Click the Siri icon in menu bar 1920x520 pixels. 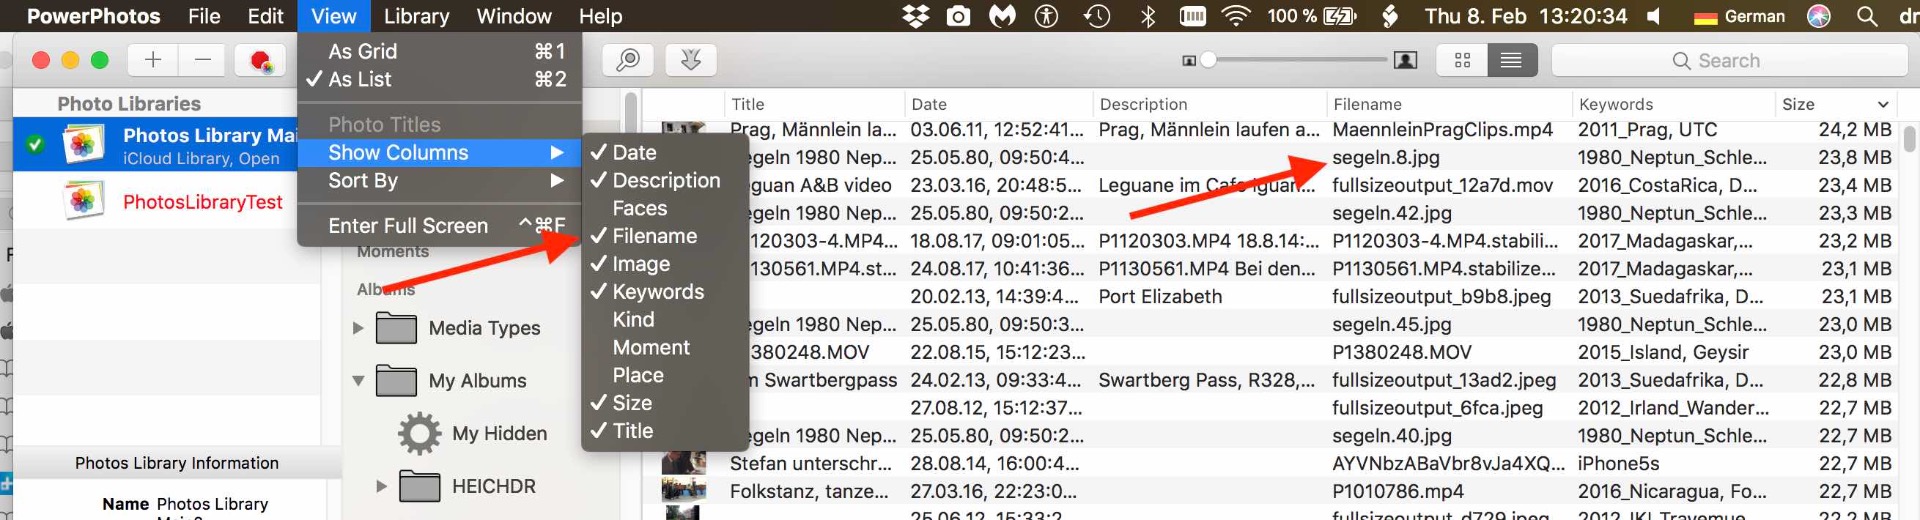click(1819, 16)
